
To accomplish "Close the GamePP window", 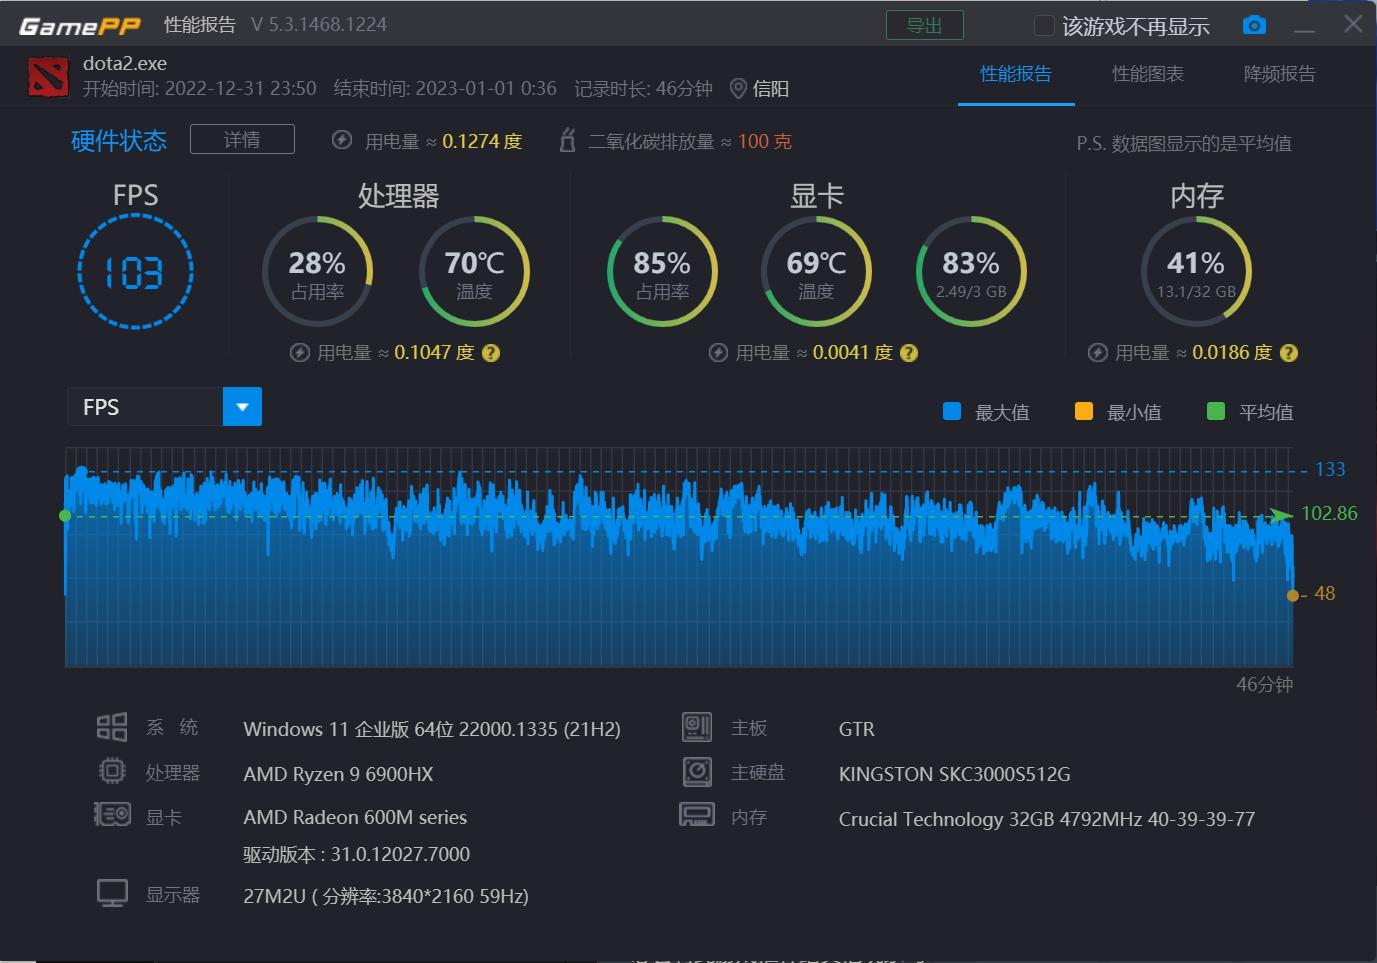I will coord(1353,24).
